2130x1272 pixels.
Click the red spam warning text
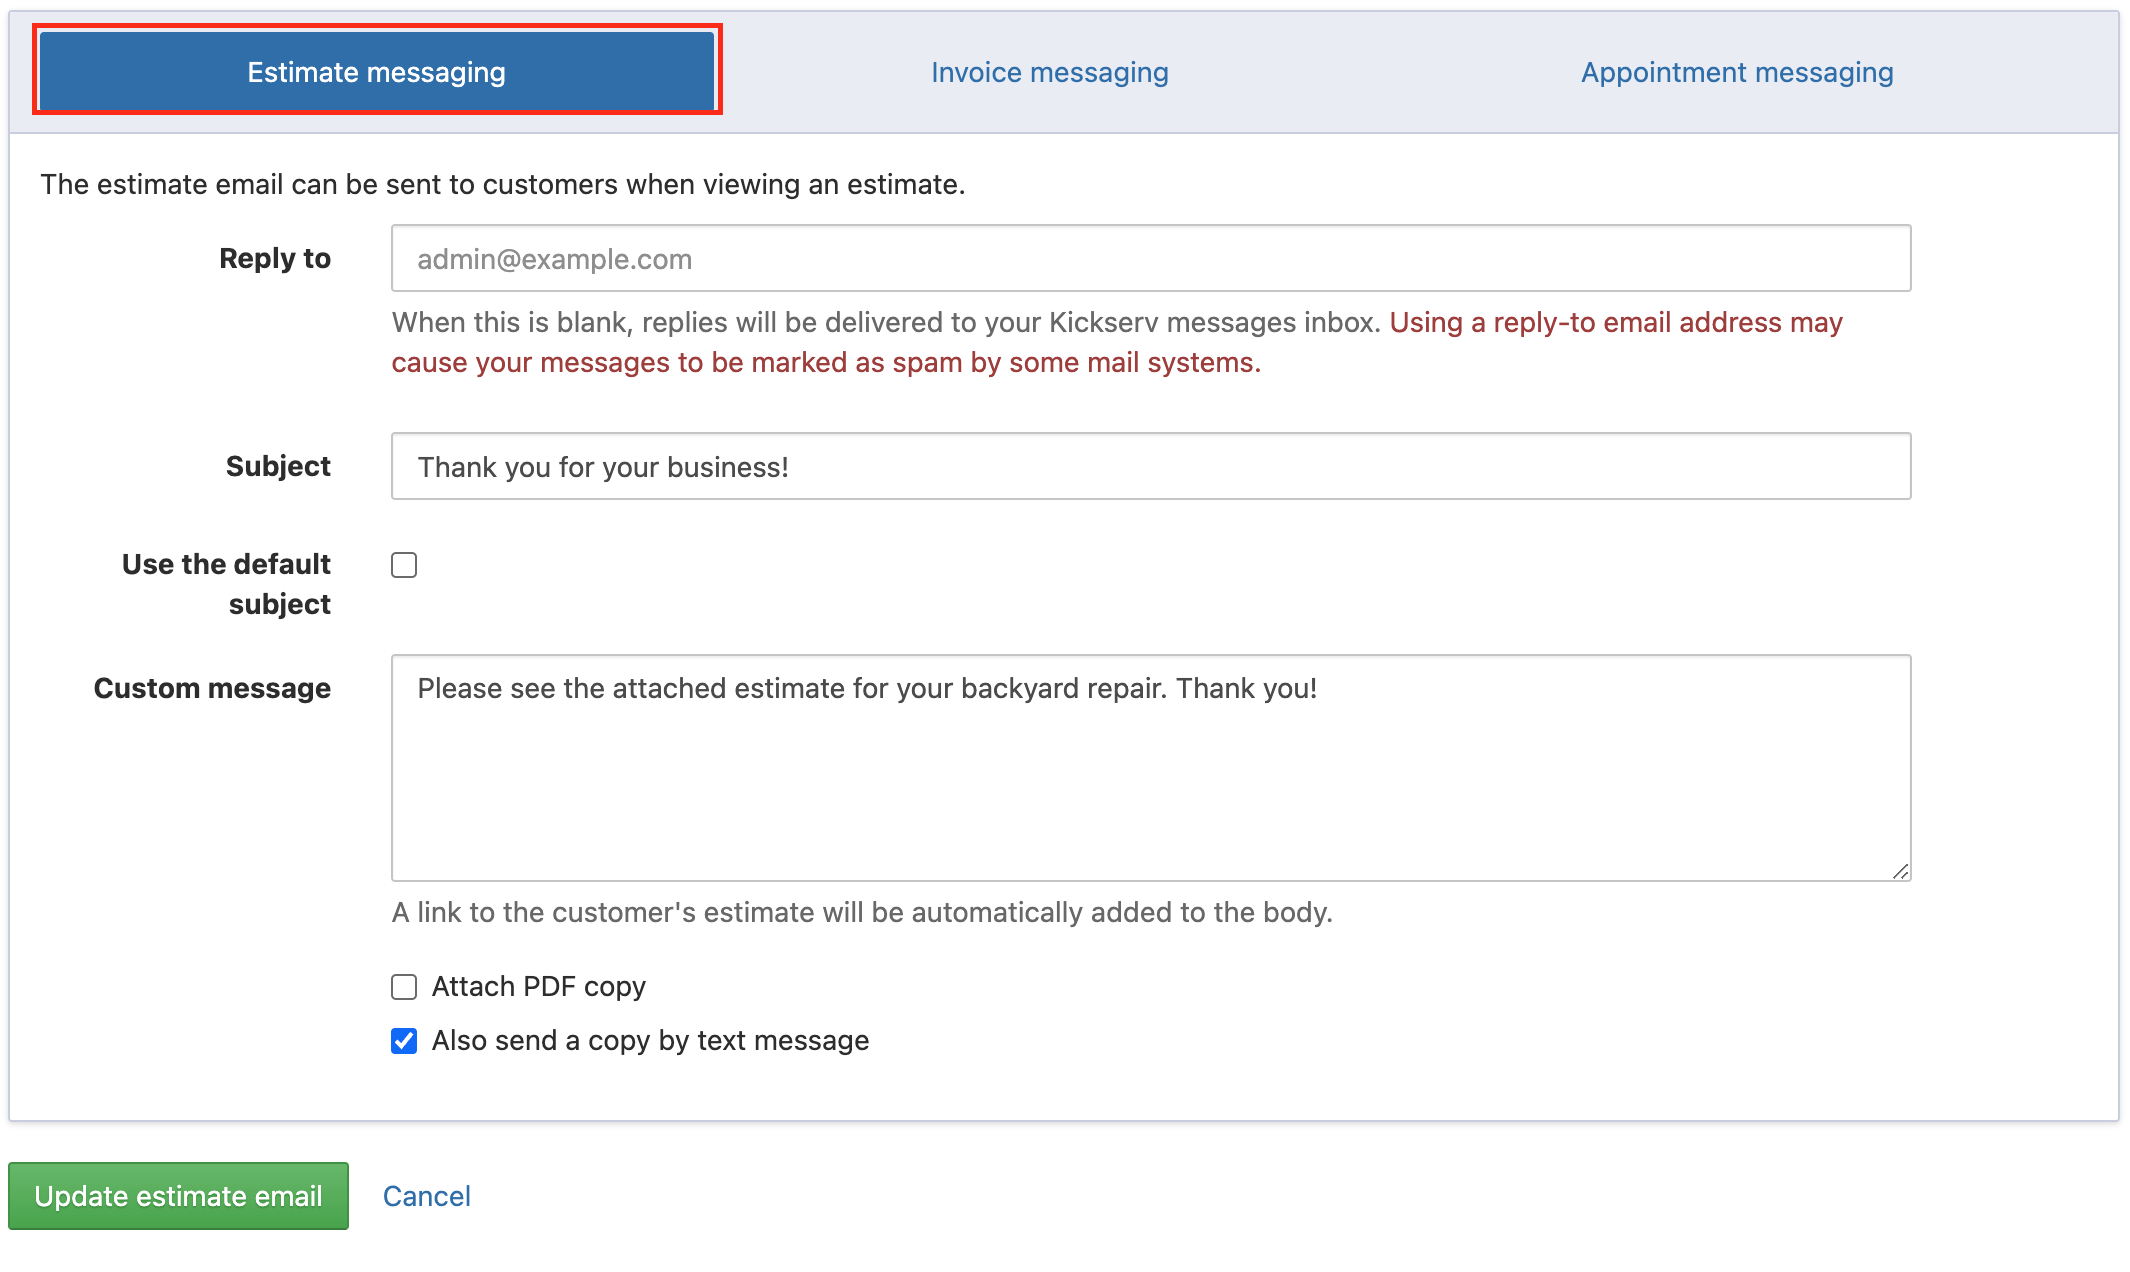pyautogui.click(x=825, y=362)
